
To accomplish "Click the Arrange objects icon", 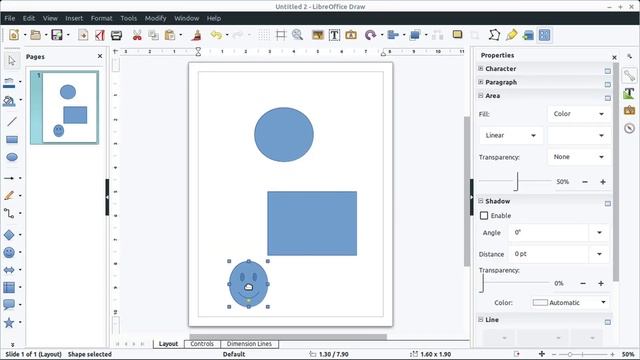I will coord(415,35).
